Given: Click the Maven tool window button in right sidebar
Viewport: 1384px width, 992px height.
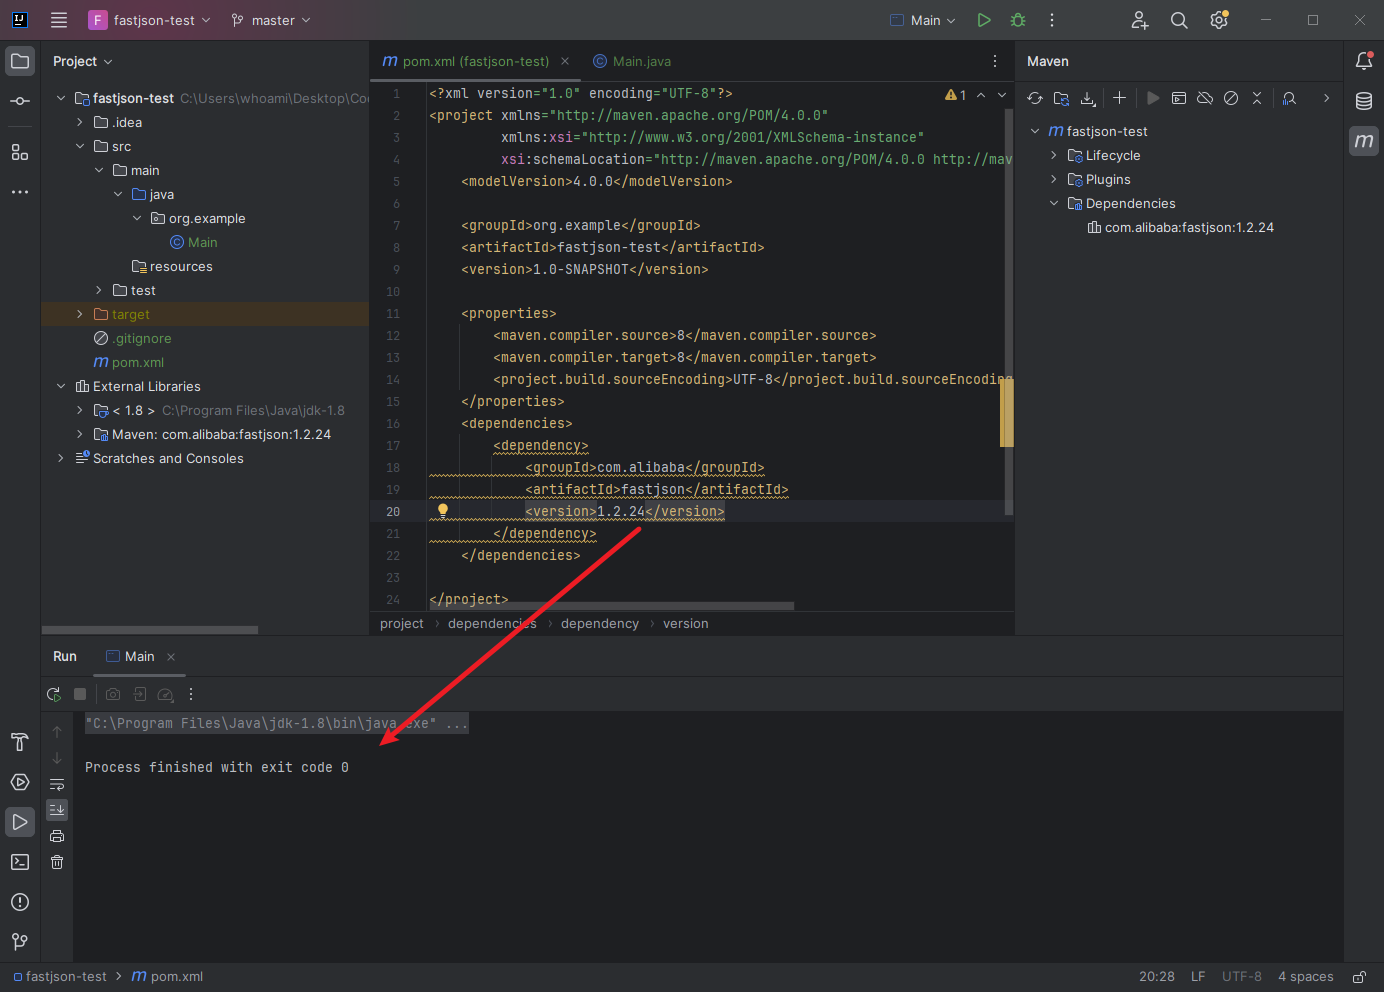Looking at the screenshot, I should click(1364, 141).
